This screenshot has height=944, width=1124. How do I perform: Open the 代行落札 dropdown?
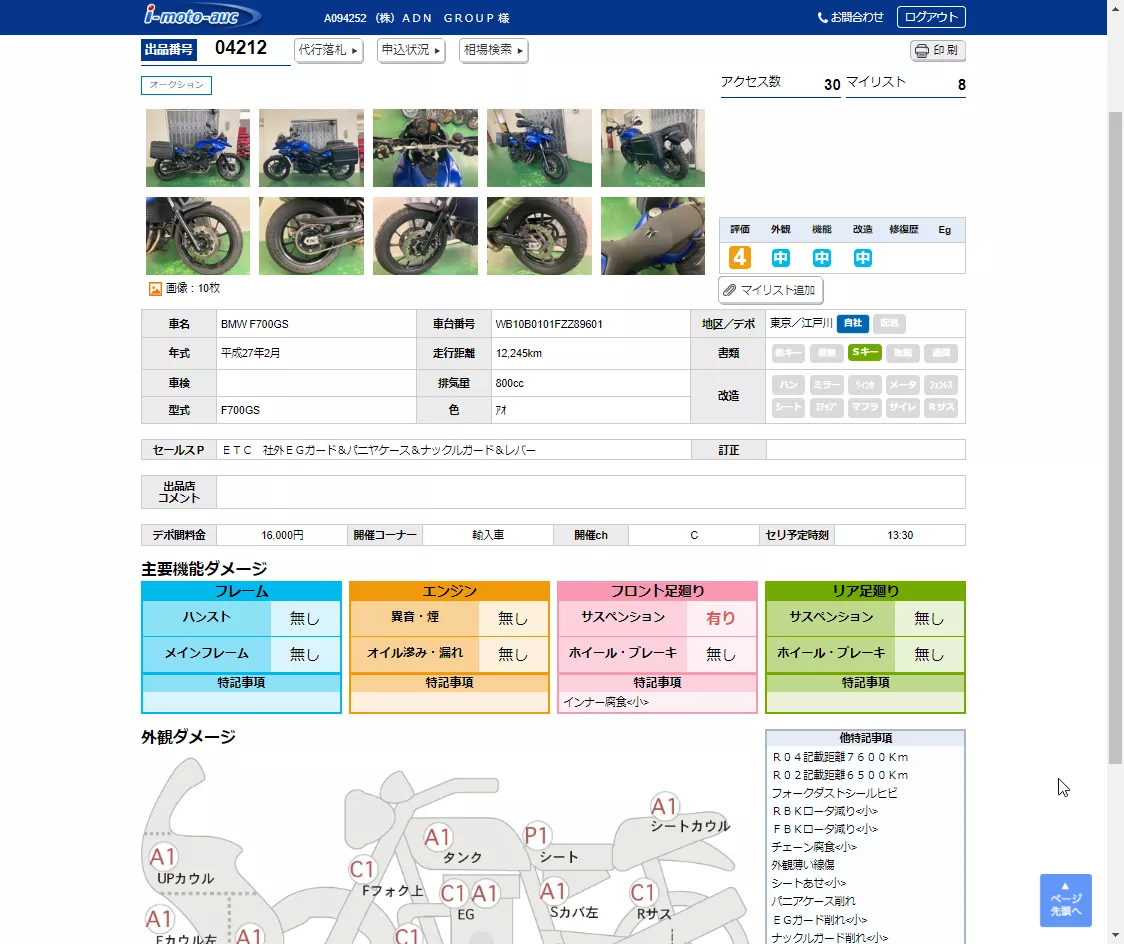328,50
